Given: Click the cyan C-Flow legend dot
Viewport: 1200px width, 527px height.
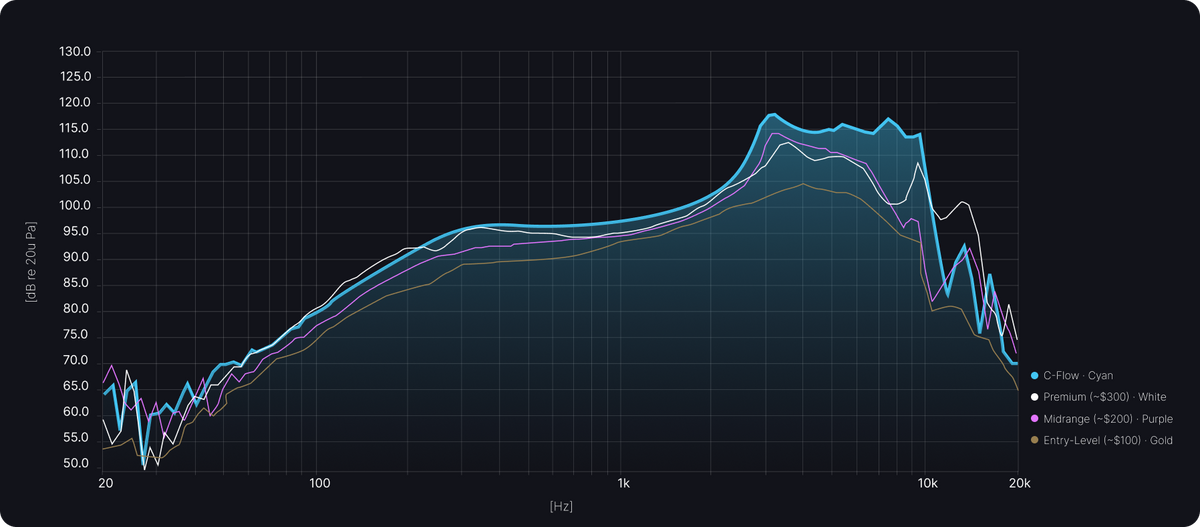Looking at the screenshot, I should coord(1034,376).
